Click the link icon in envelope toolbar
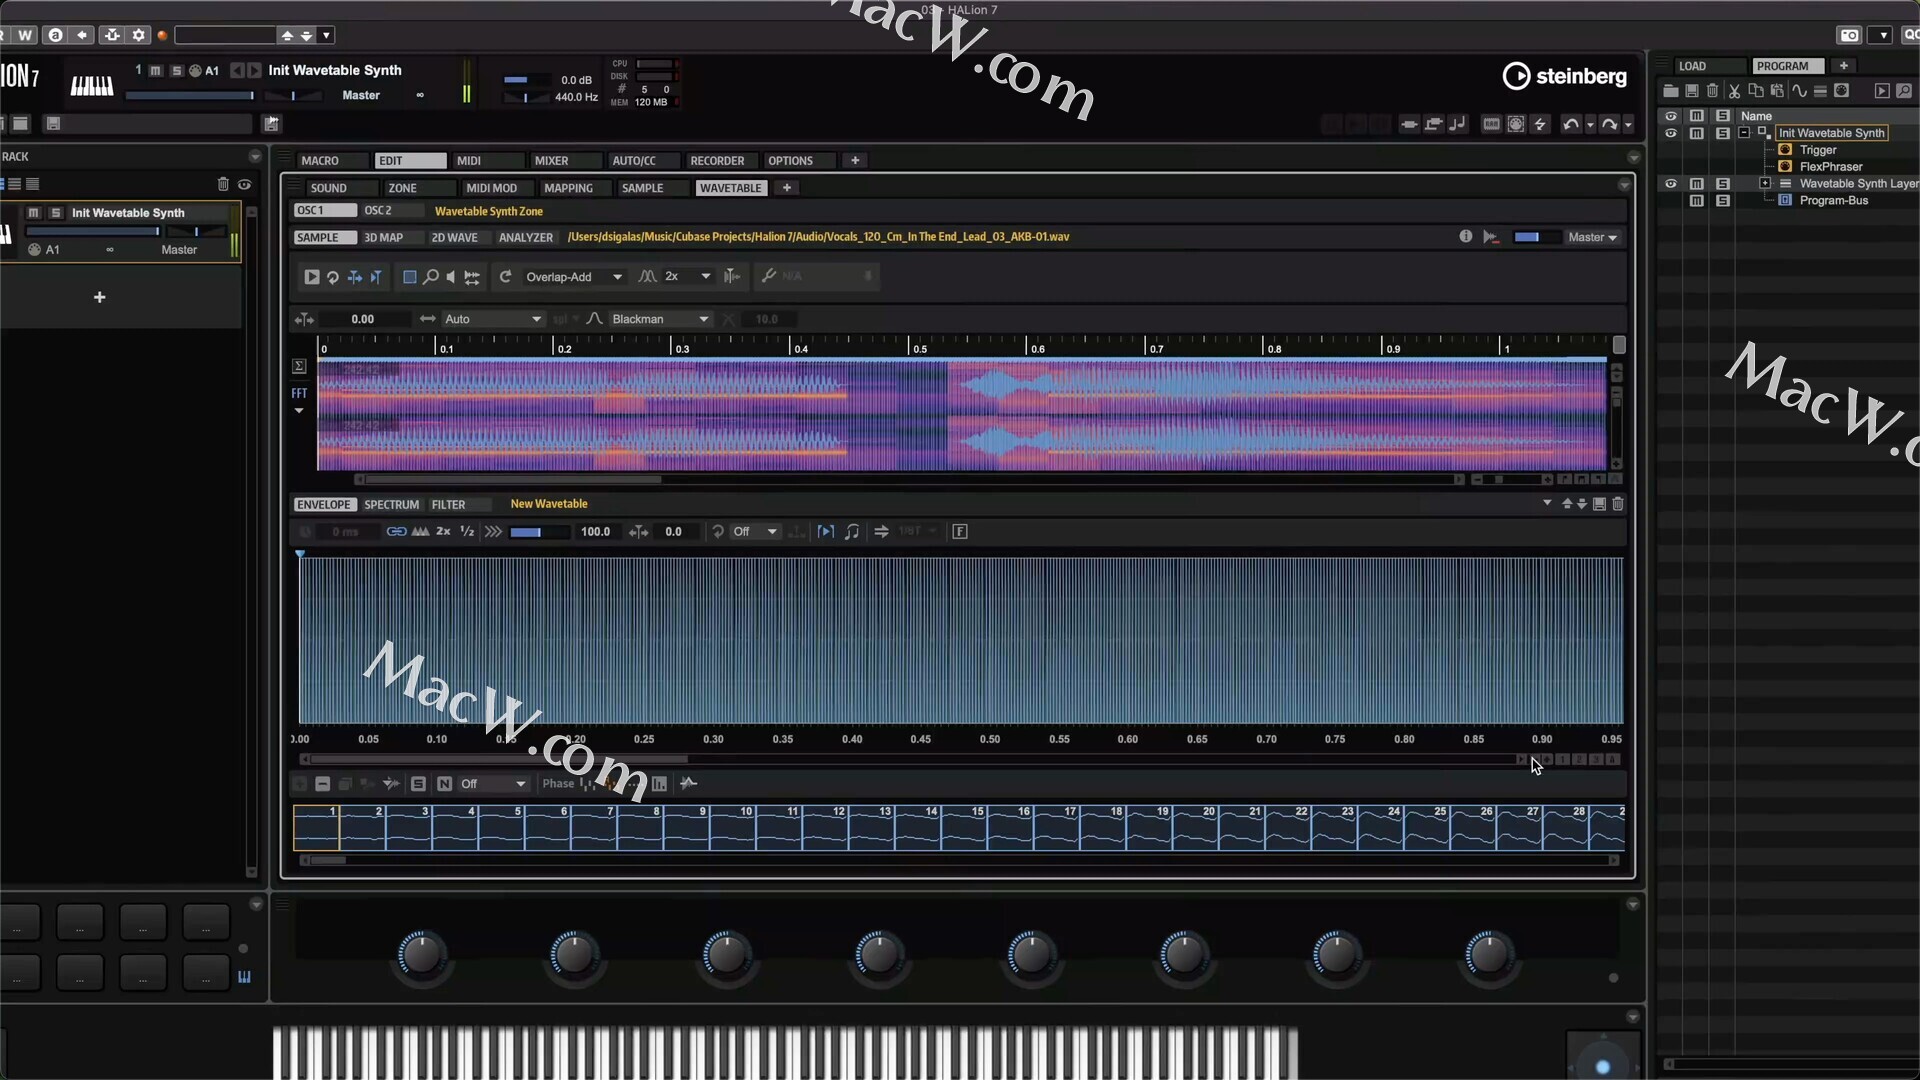 (x=396, y=532)
